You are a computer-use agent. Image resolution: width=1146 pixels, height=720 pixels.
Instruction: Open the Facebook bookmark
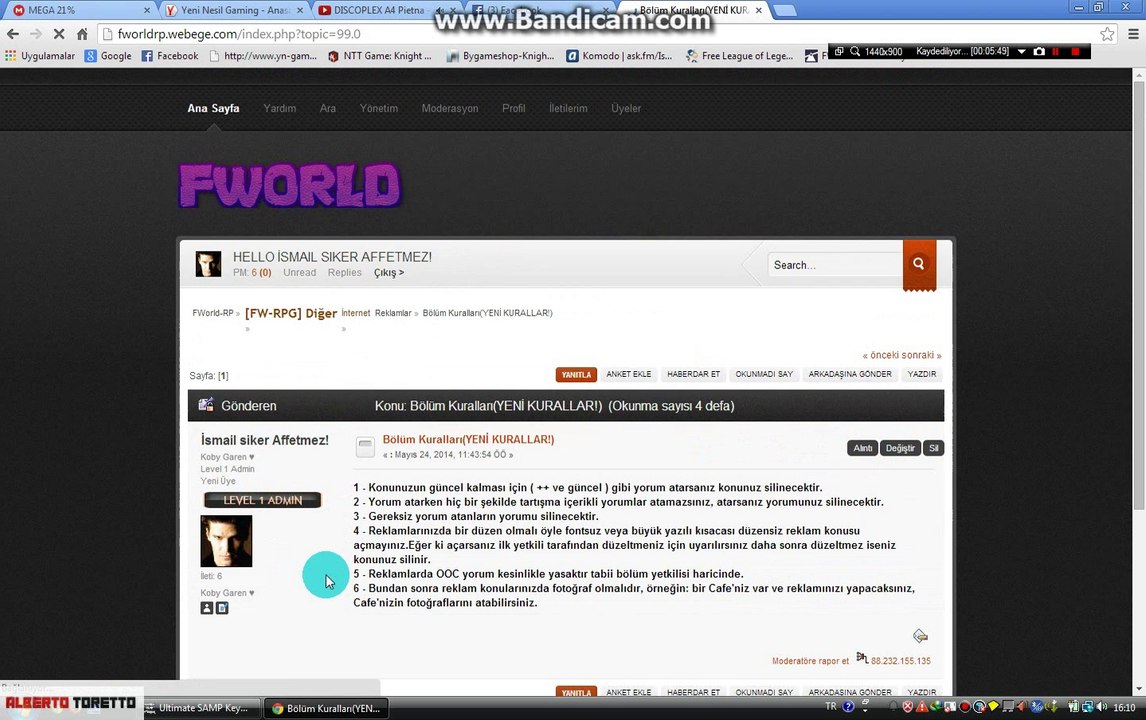point(170,56)
